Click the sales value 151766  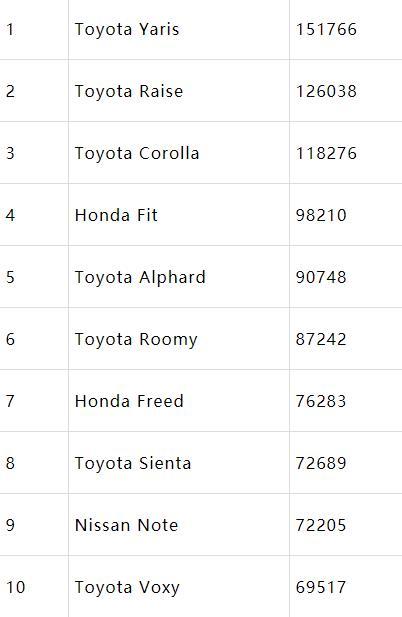click(x=326, y=30)
